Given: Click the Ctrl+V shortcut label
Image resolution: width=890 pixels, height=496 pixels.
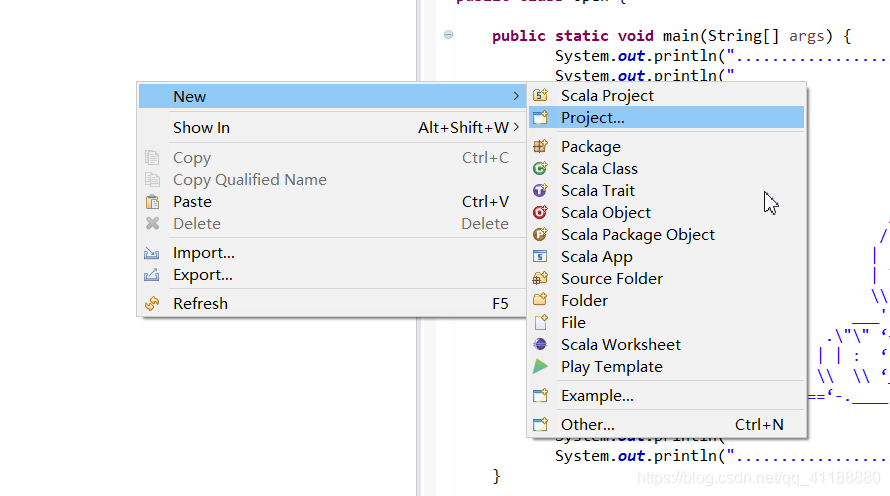Looking at the screenshot, I should click(x=485, y=201).
